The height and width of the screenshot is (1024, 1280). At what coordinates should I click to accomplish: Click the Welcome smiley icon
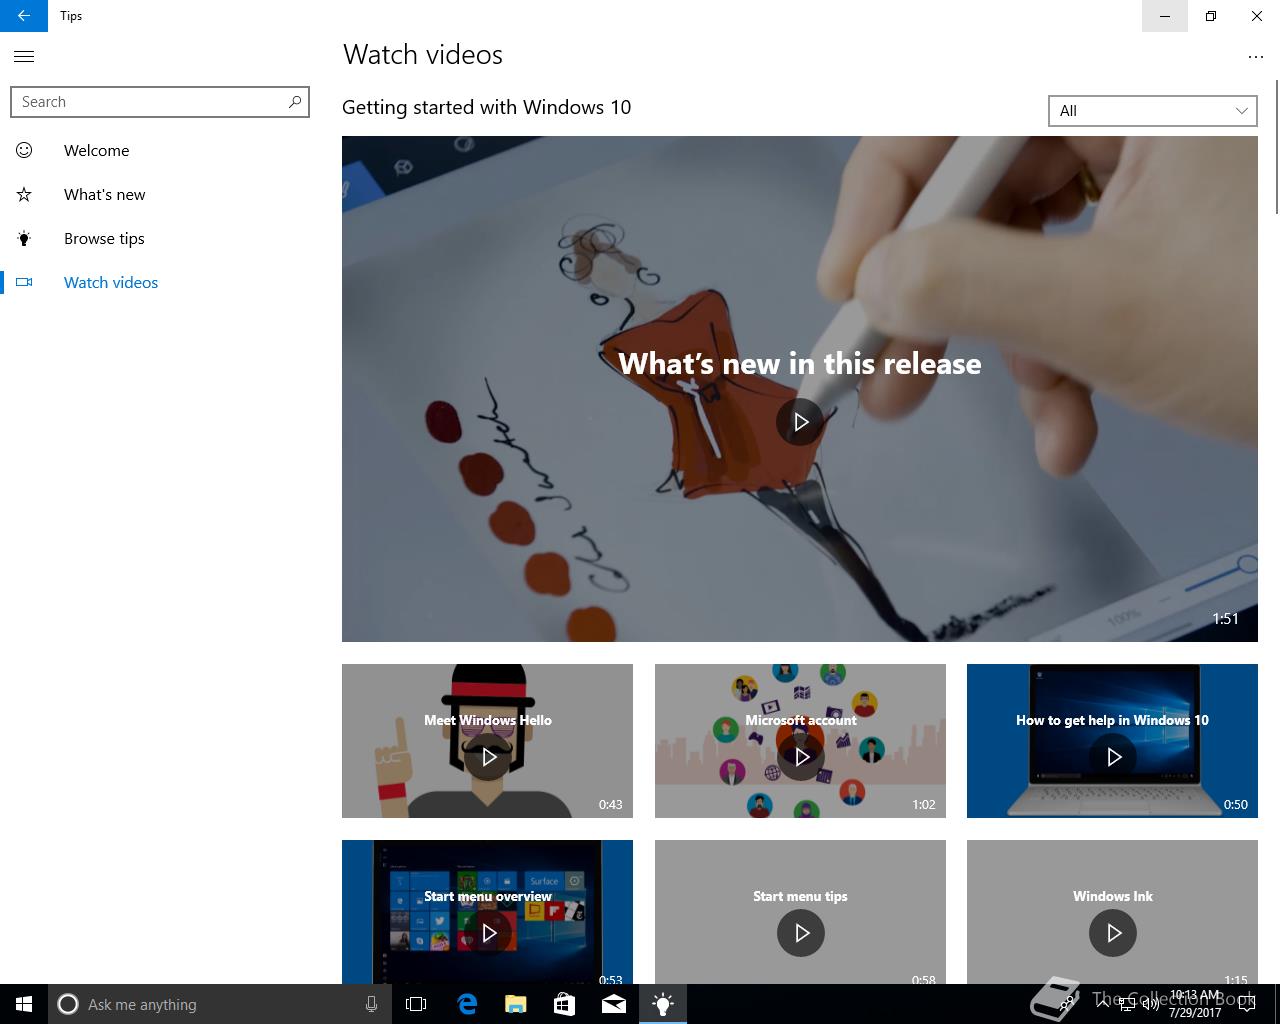[24, 150]
